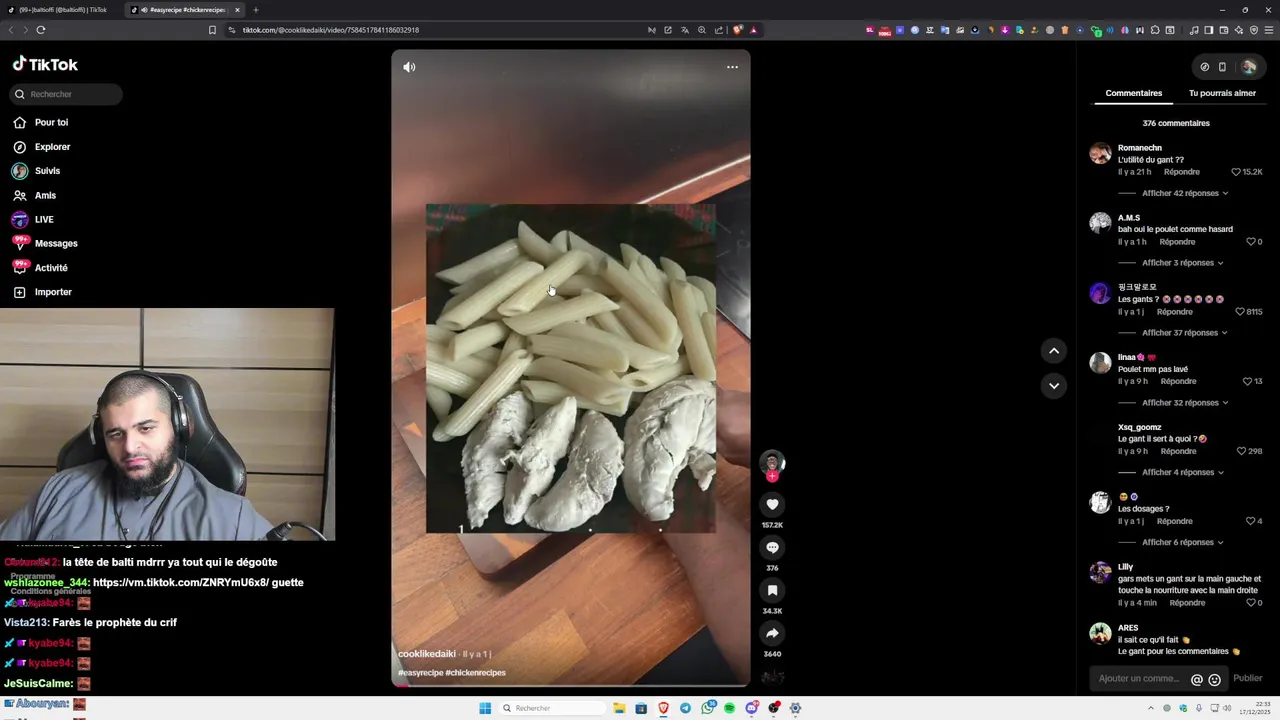The height and width of the screenshot is (720, 1280).
Task: Open Romanechn's profile avatar in comments
Action: point(1100,153)
